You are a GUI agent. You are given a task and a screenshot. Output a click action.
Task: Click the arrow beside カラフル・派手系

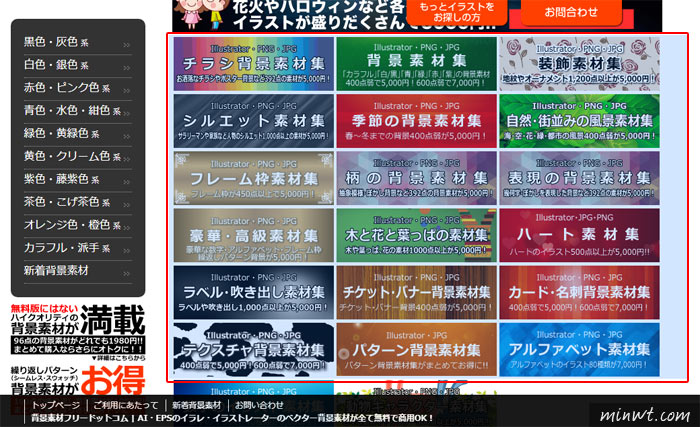point(126,251)
